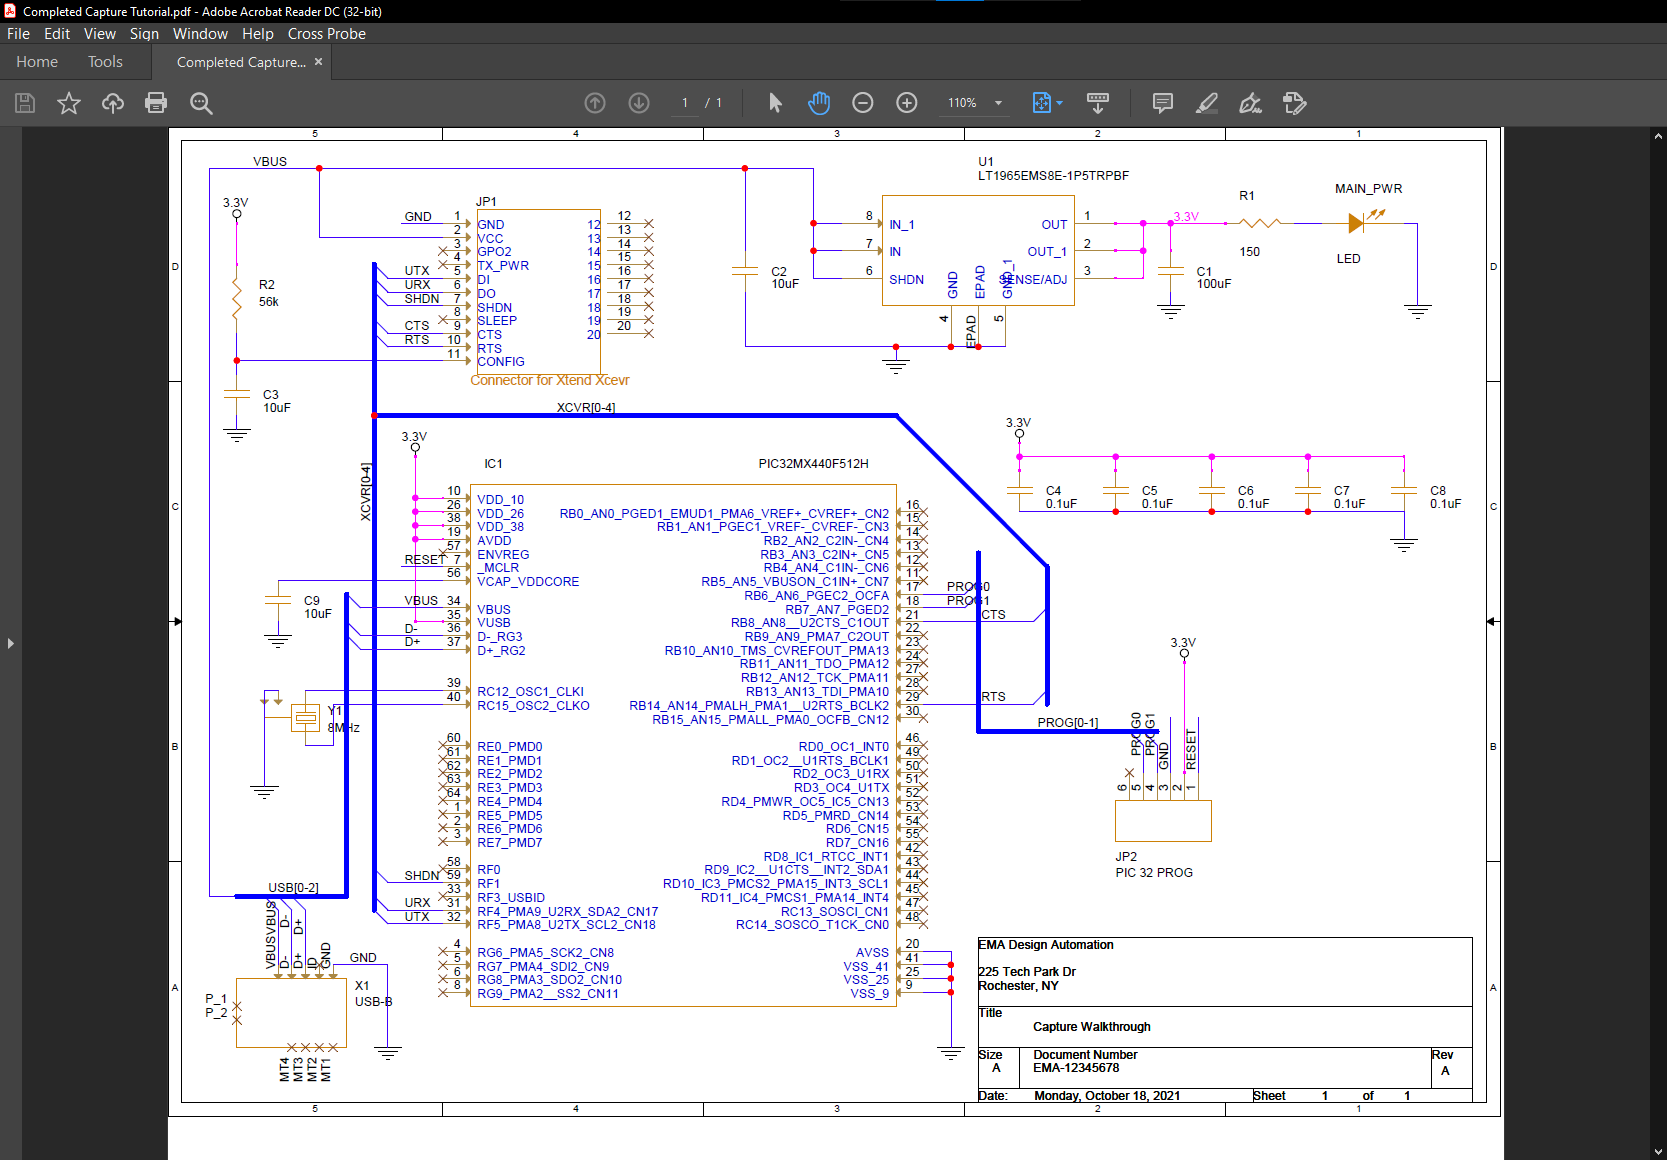This screenshot has width=1667, height=1160.
Task: Go to previous page arrow
Action: coord(595,103)
